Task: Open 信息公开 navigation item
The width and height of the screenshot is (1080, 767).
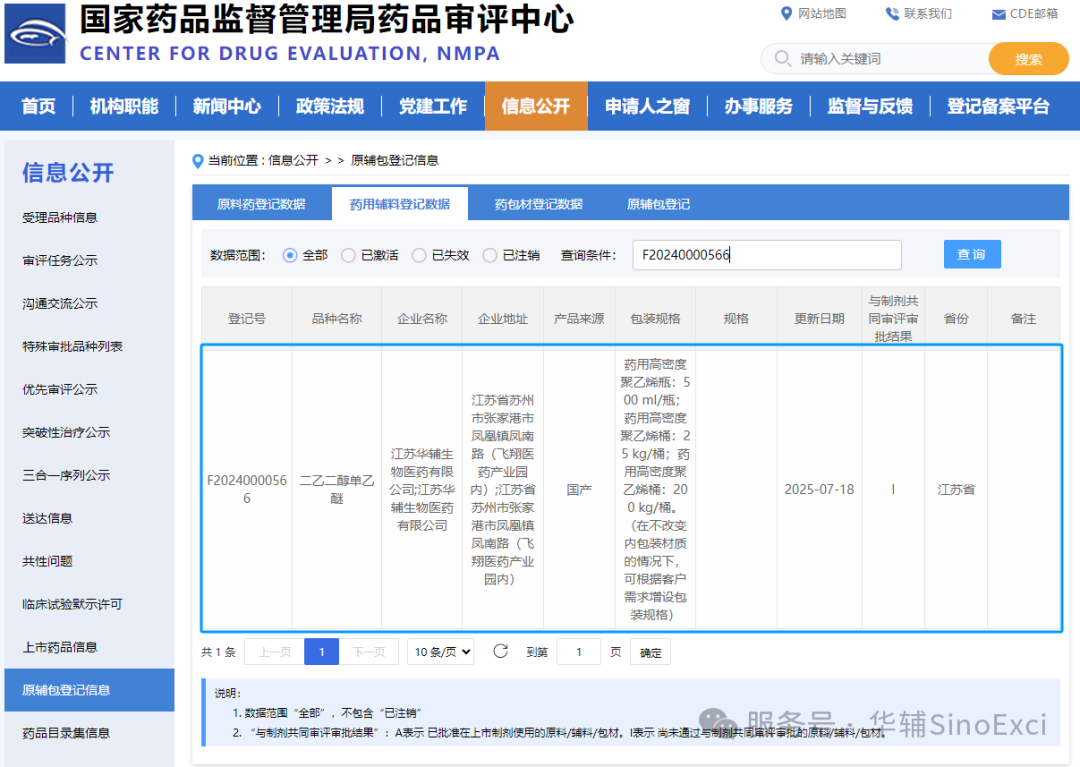Action: point(536,106)
